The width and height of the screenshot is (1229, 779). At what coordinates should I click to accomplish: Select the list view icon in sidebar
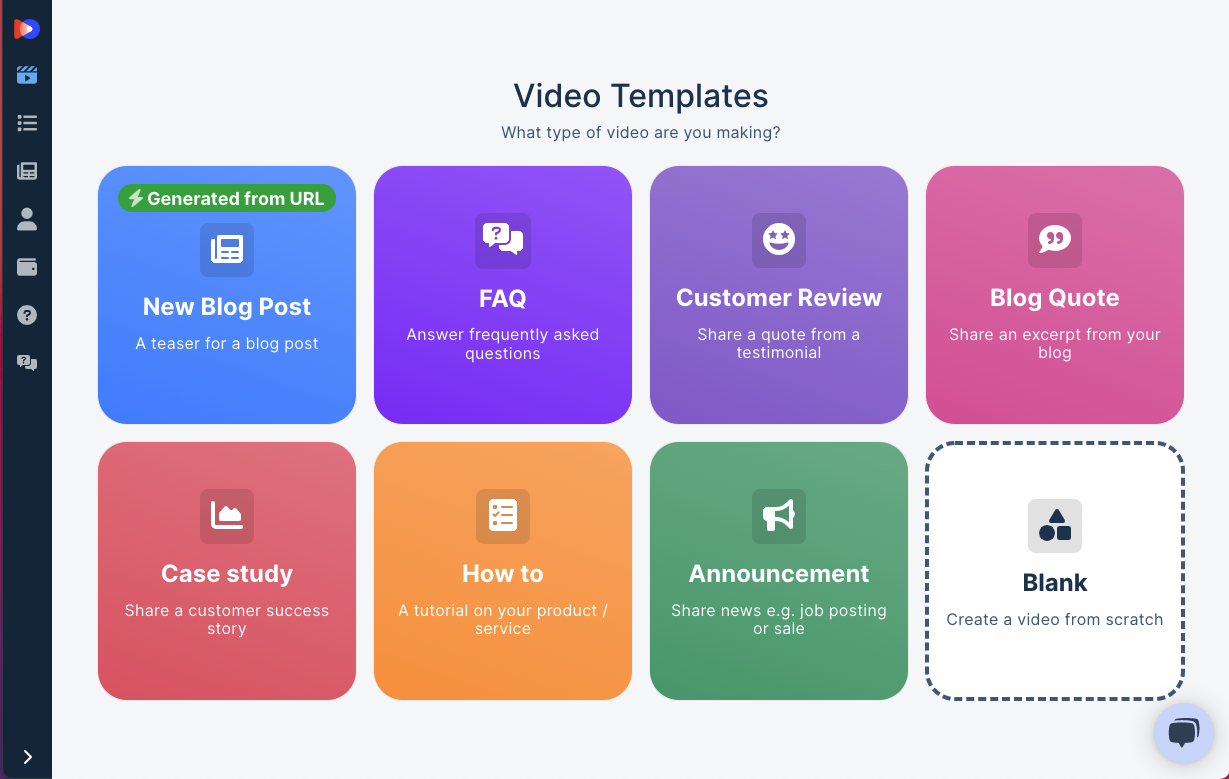pos(25,123)
